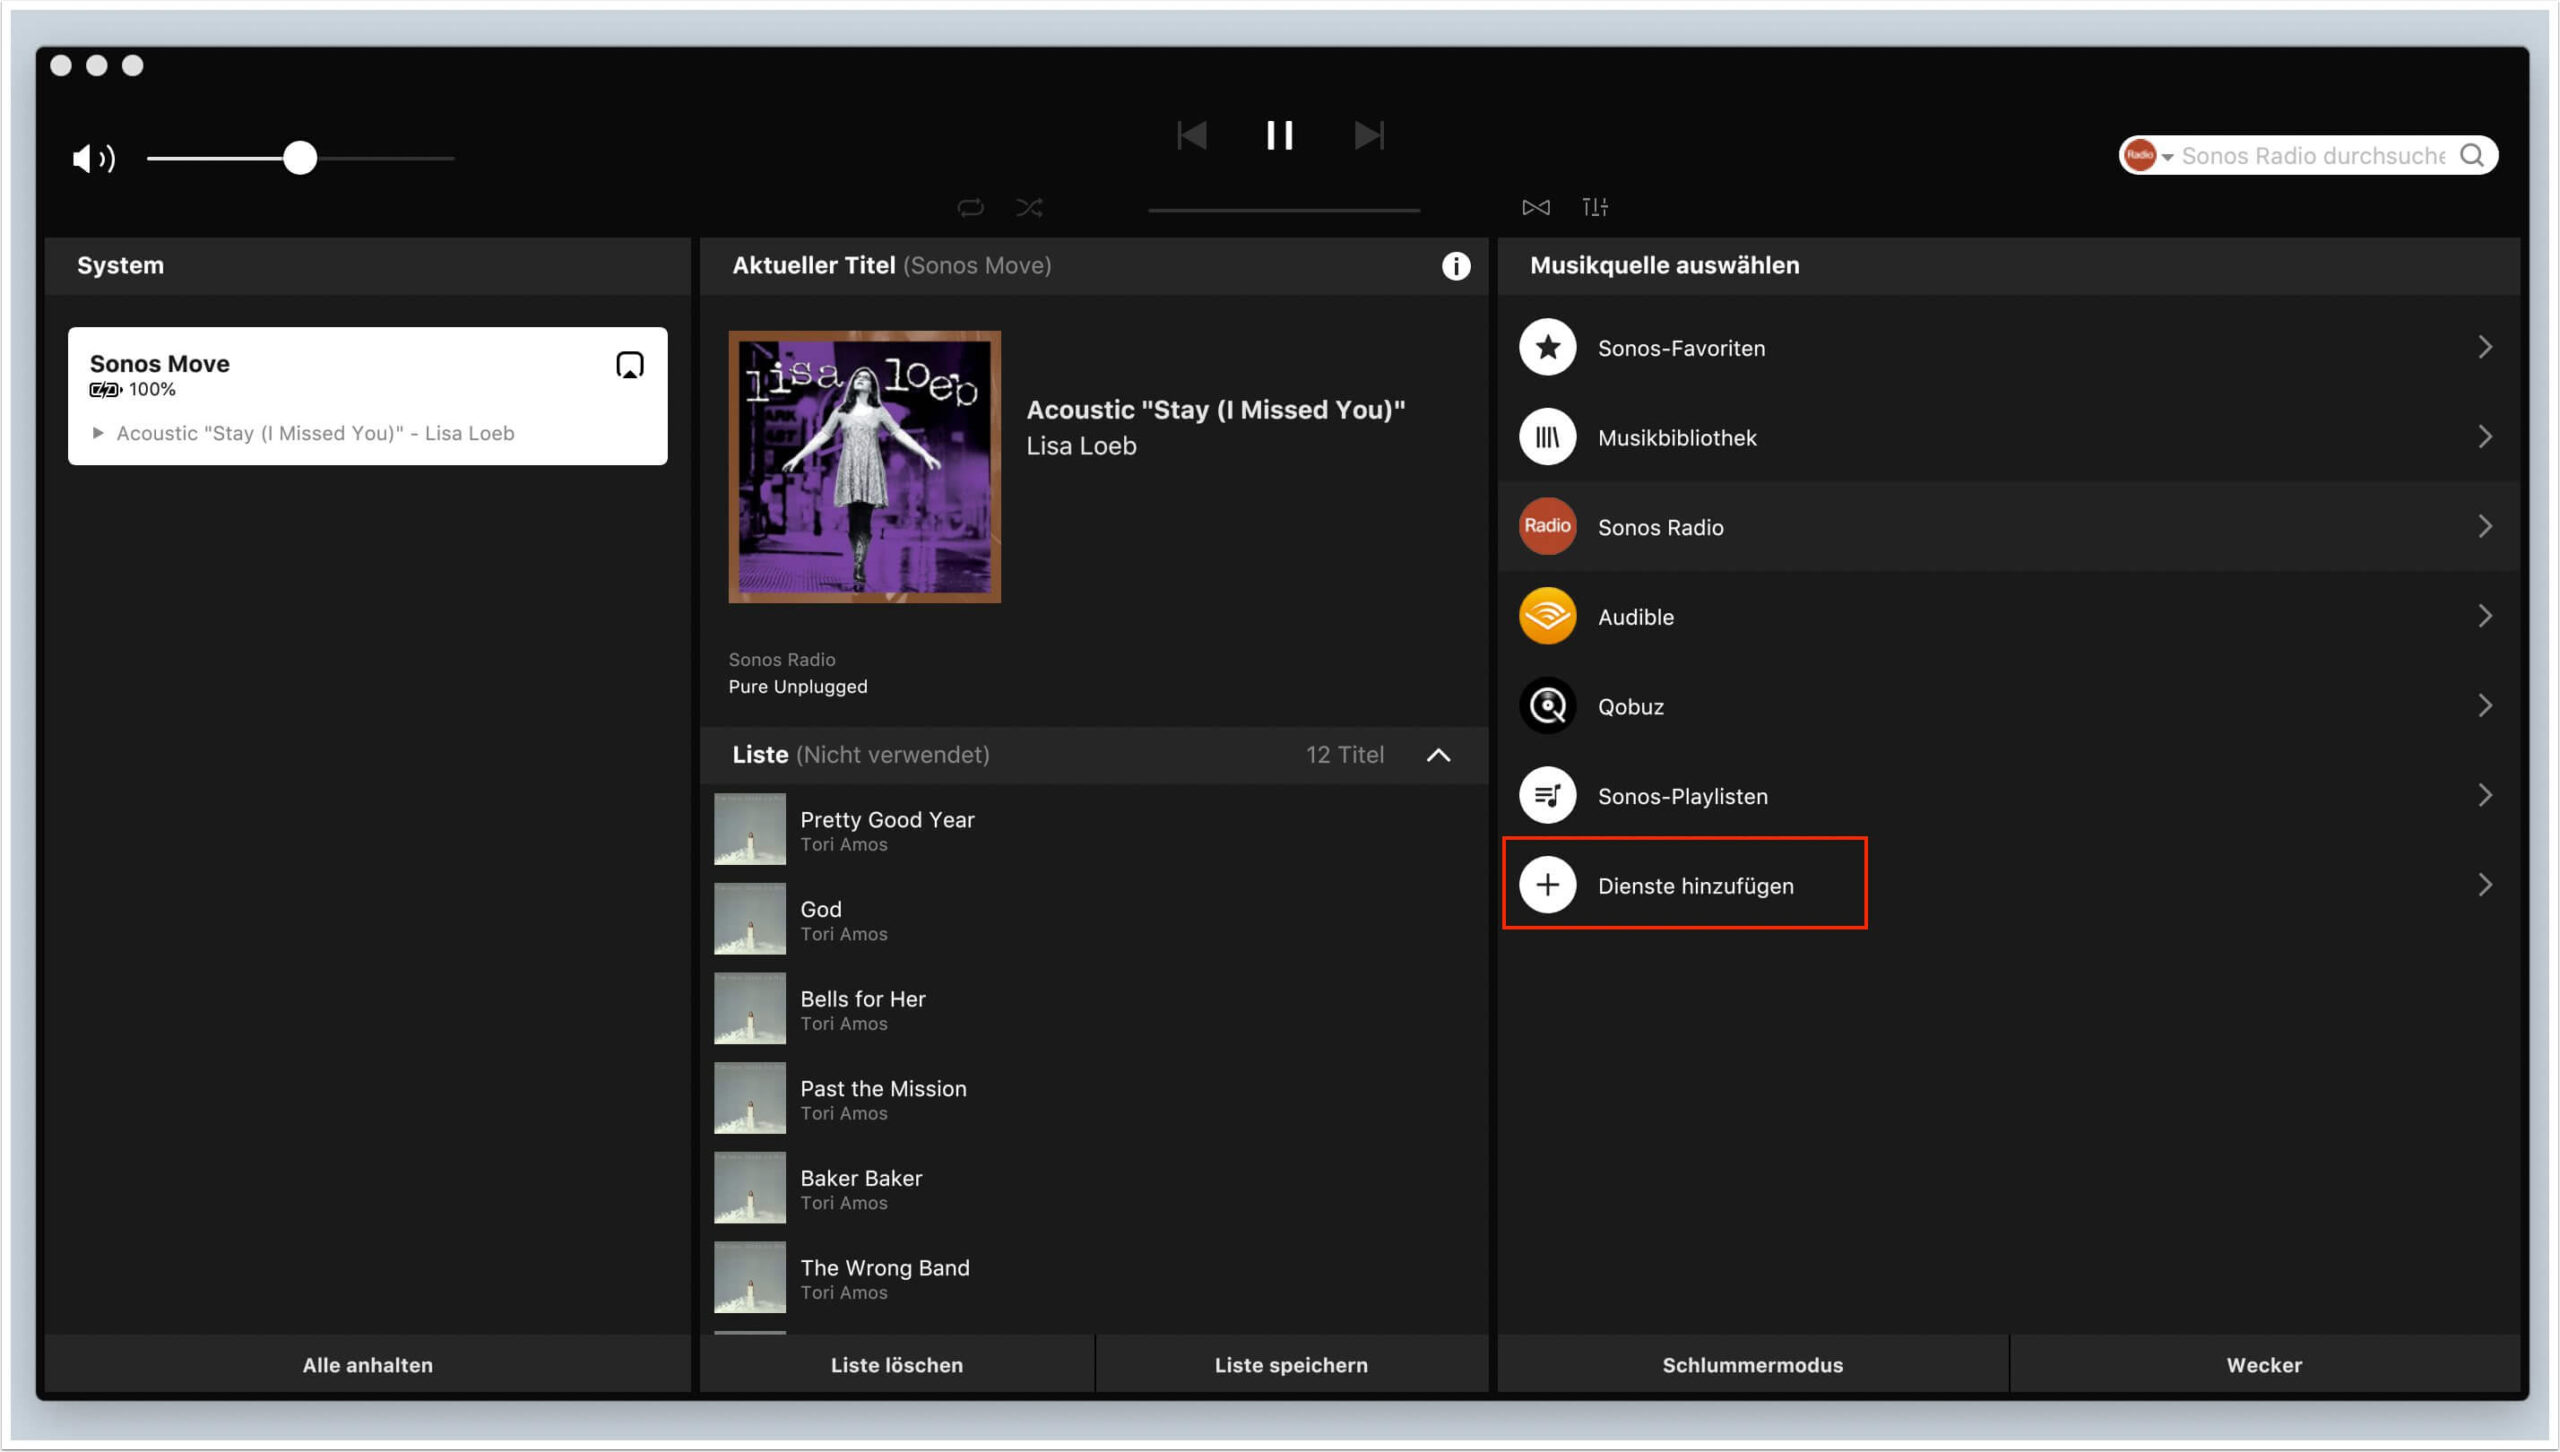This screenshot has height=1452, width=2560.
Task: Open Sonos-Playlisten playlist icon
Action: [1547, 795]
